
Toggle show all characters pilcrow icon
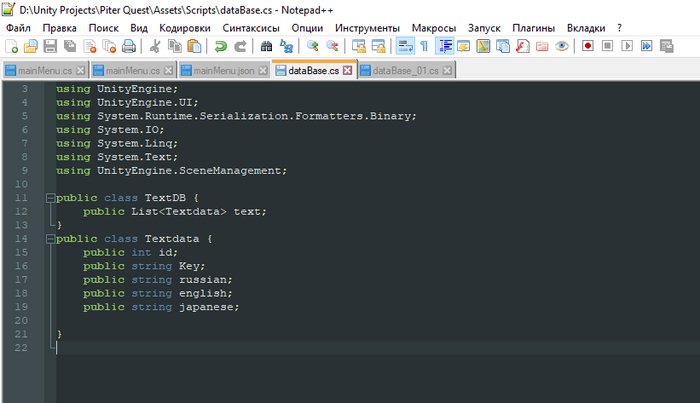tap(424, 46)
